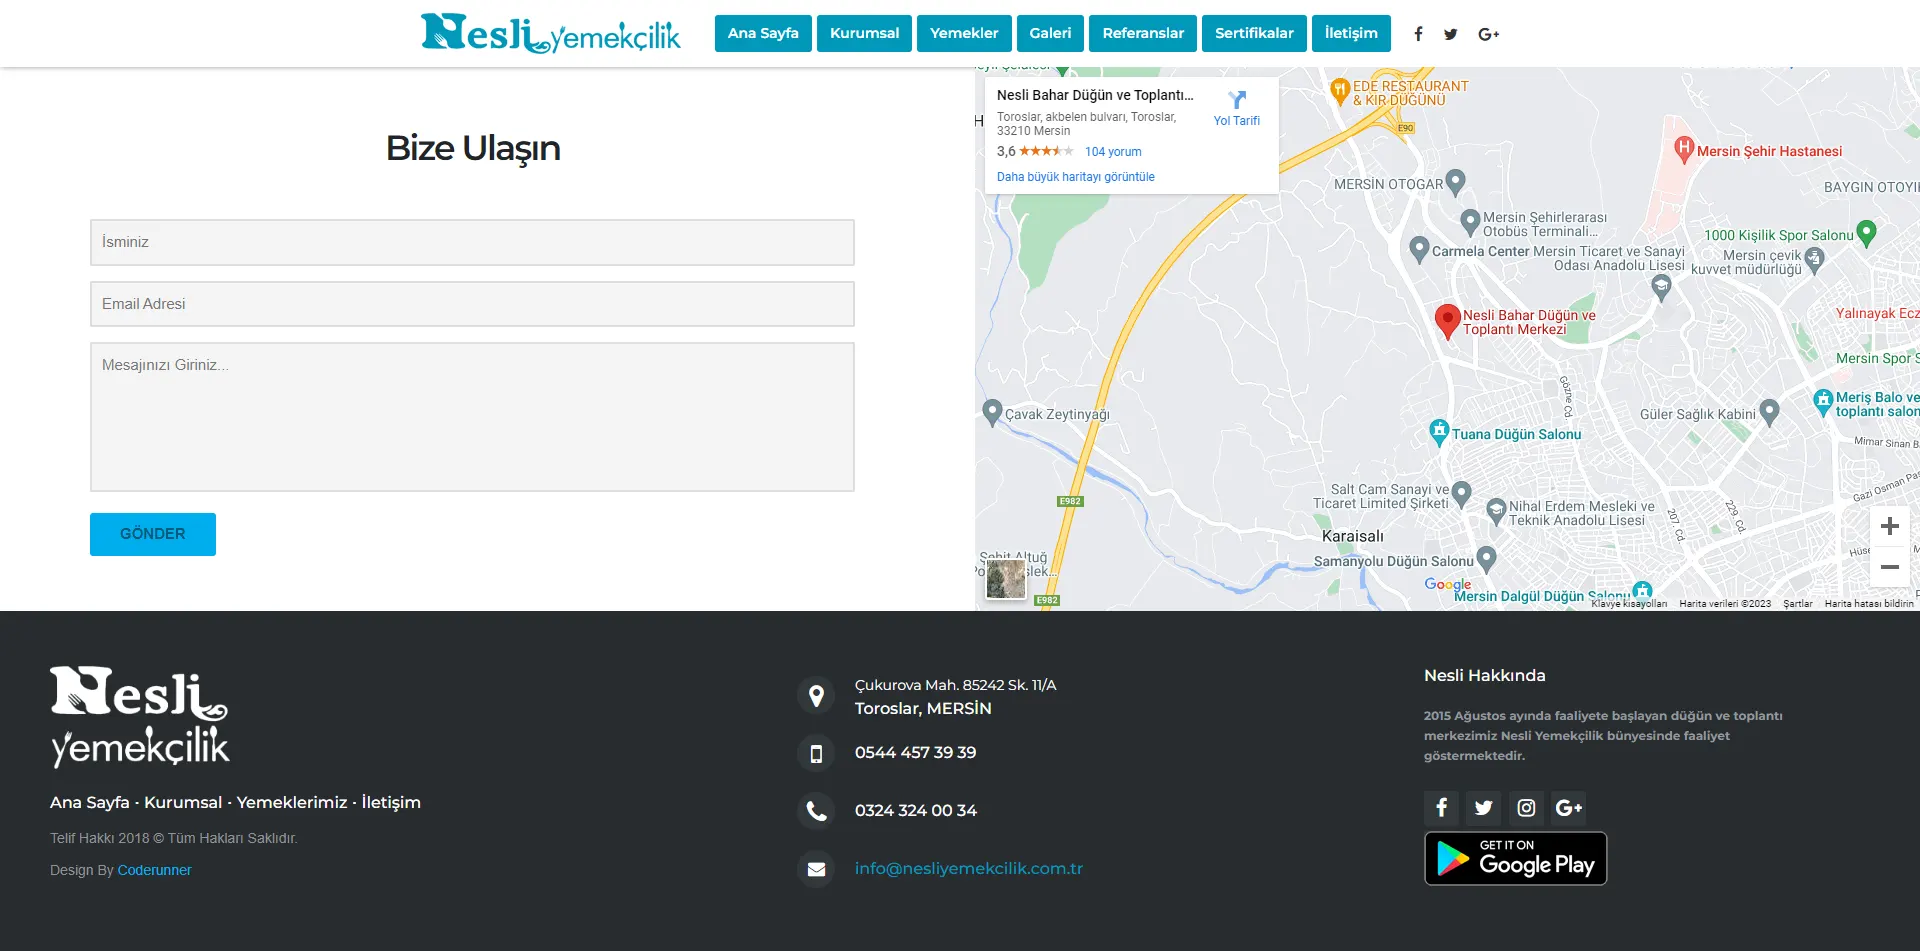Click into the Mesajınızı Giriniz text area

(x=472, y=416)
